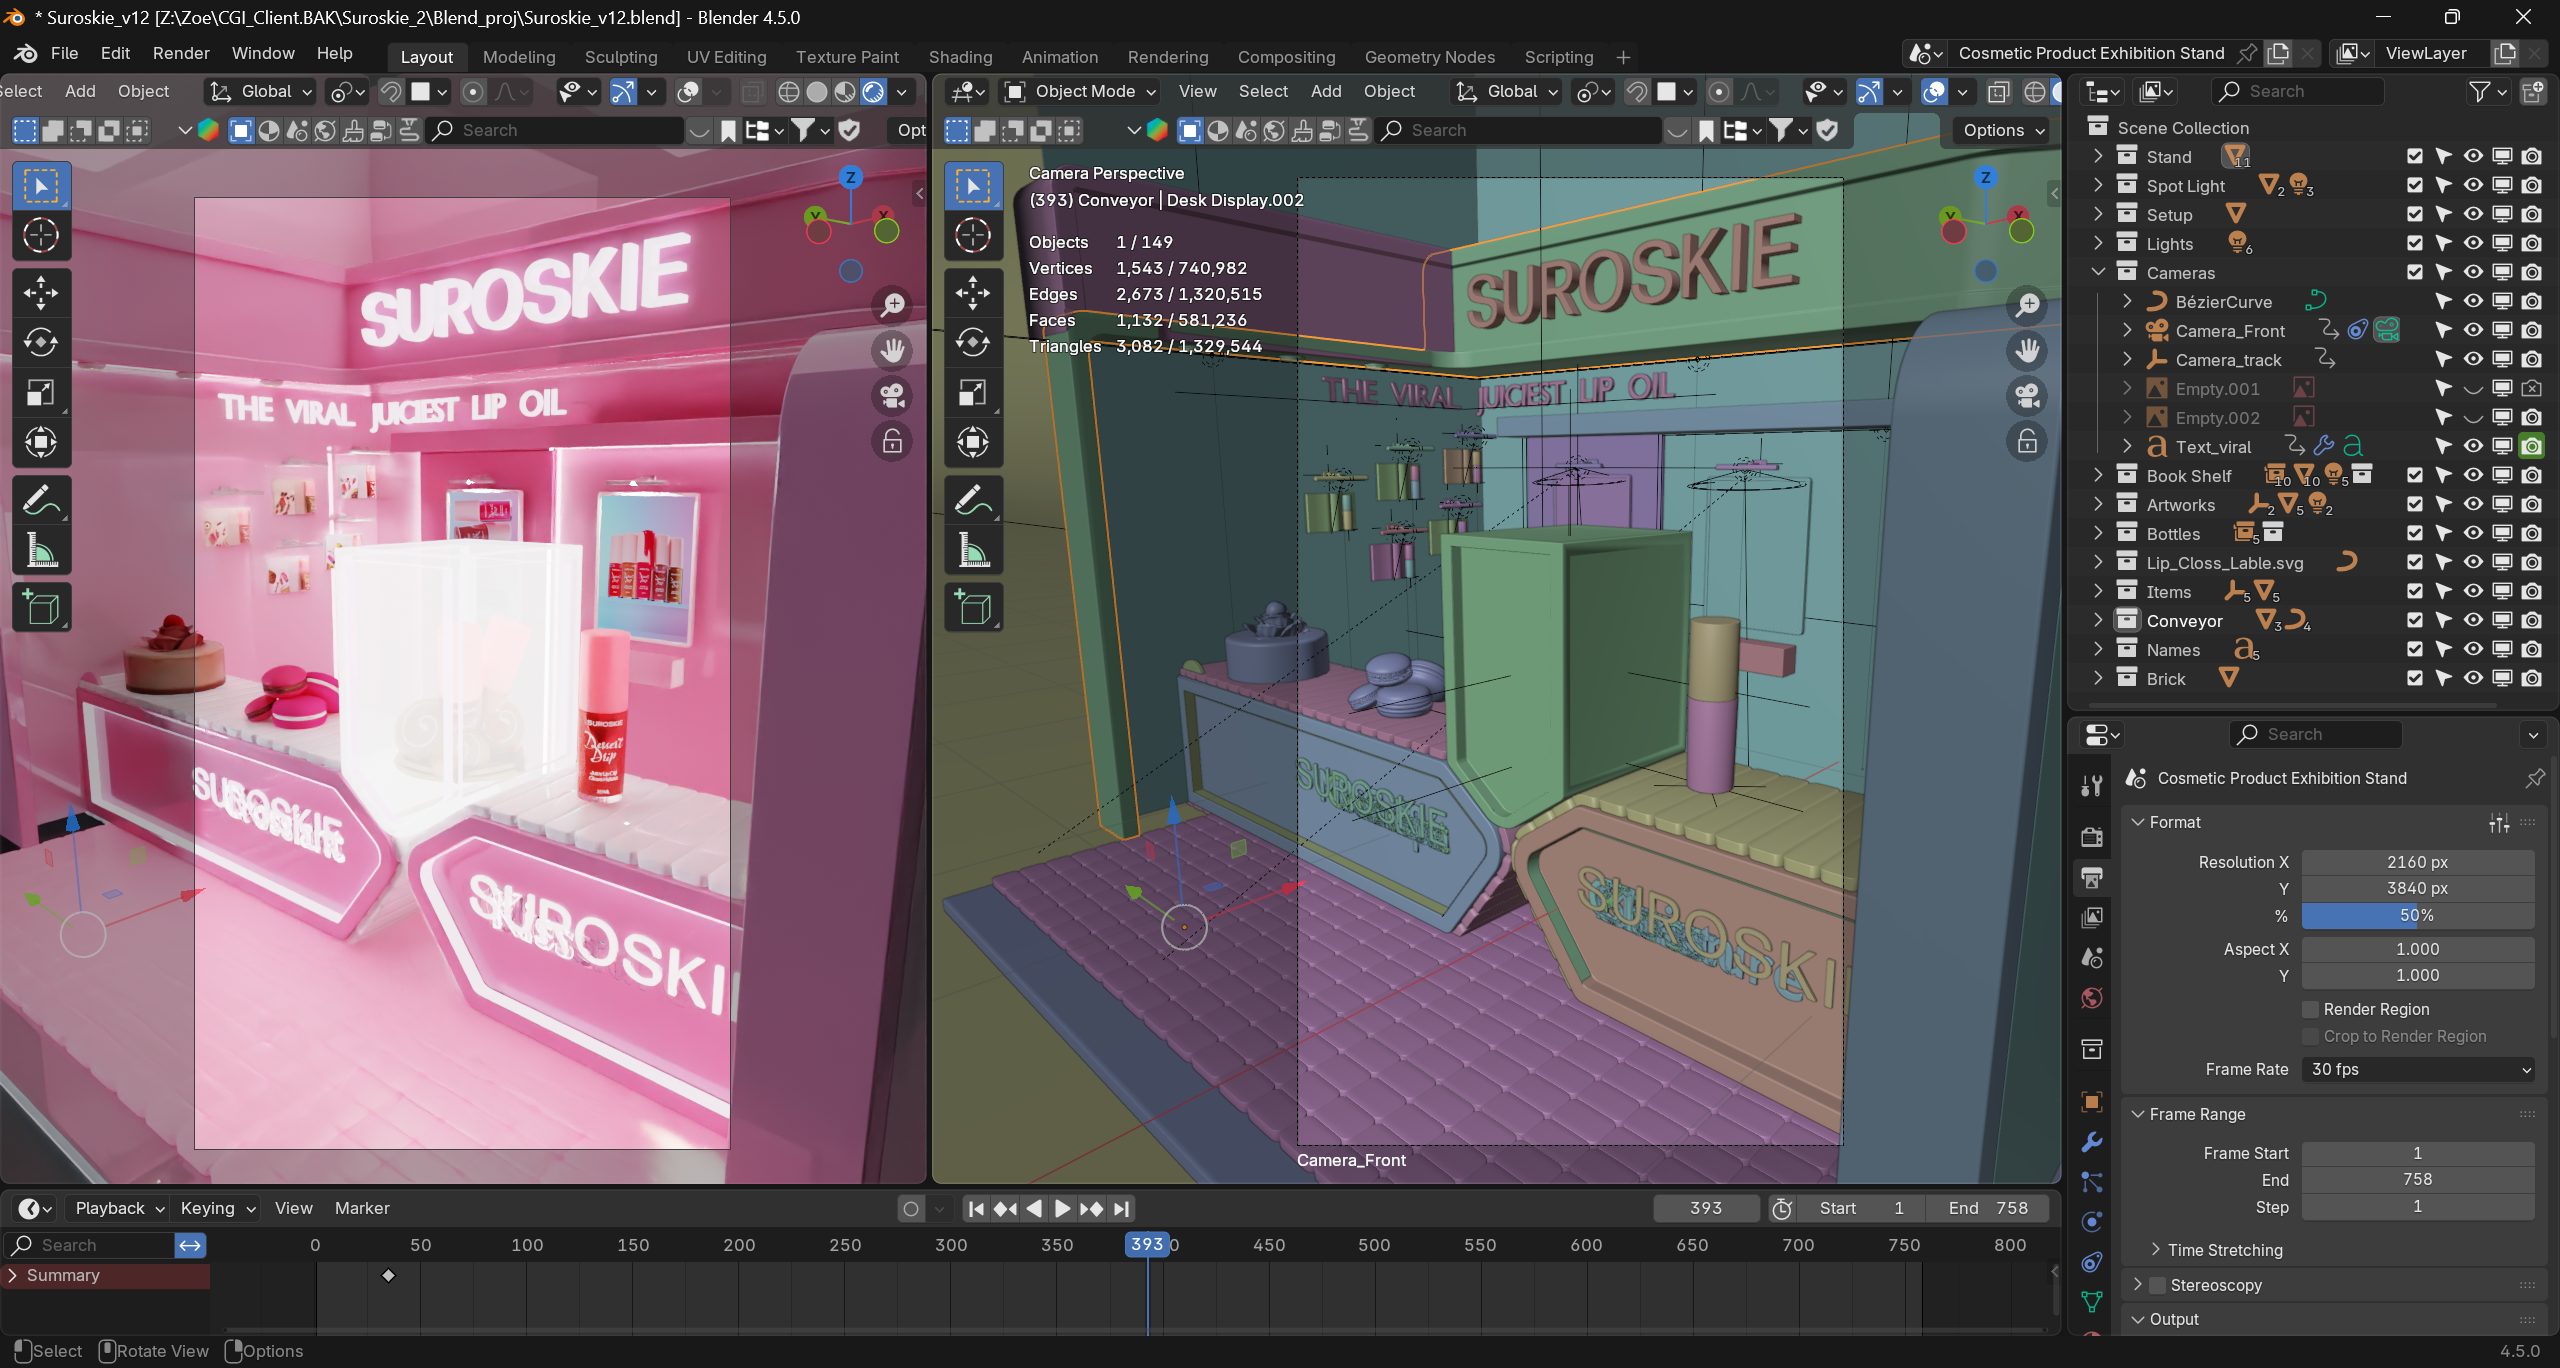Open the Frame Rate dropdown
This screenshot has height=1368, width=2560.
[2417, 1069]
